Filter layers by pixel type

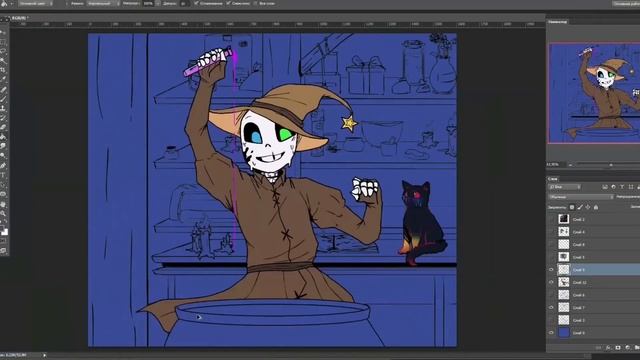pyautogui.click(x=605, y=187)
